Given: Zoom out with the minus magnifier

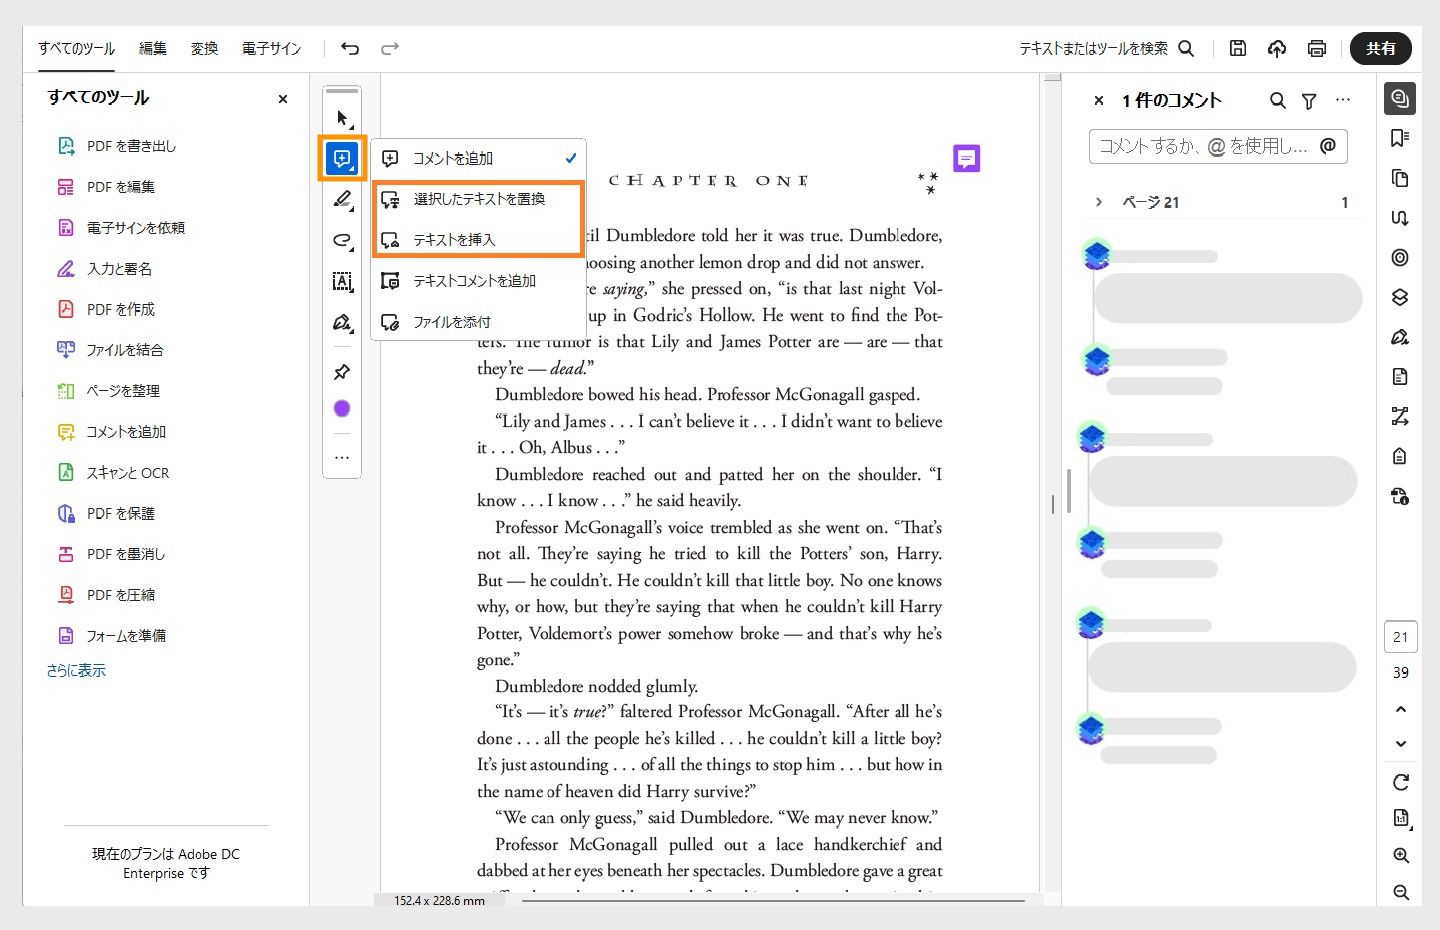Looking at the screenshot, I should 1400,892.
